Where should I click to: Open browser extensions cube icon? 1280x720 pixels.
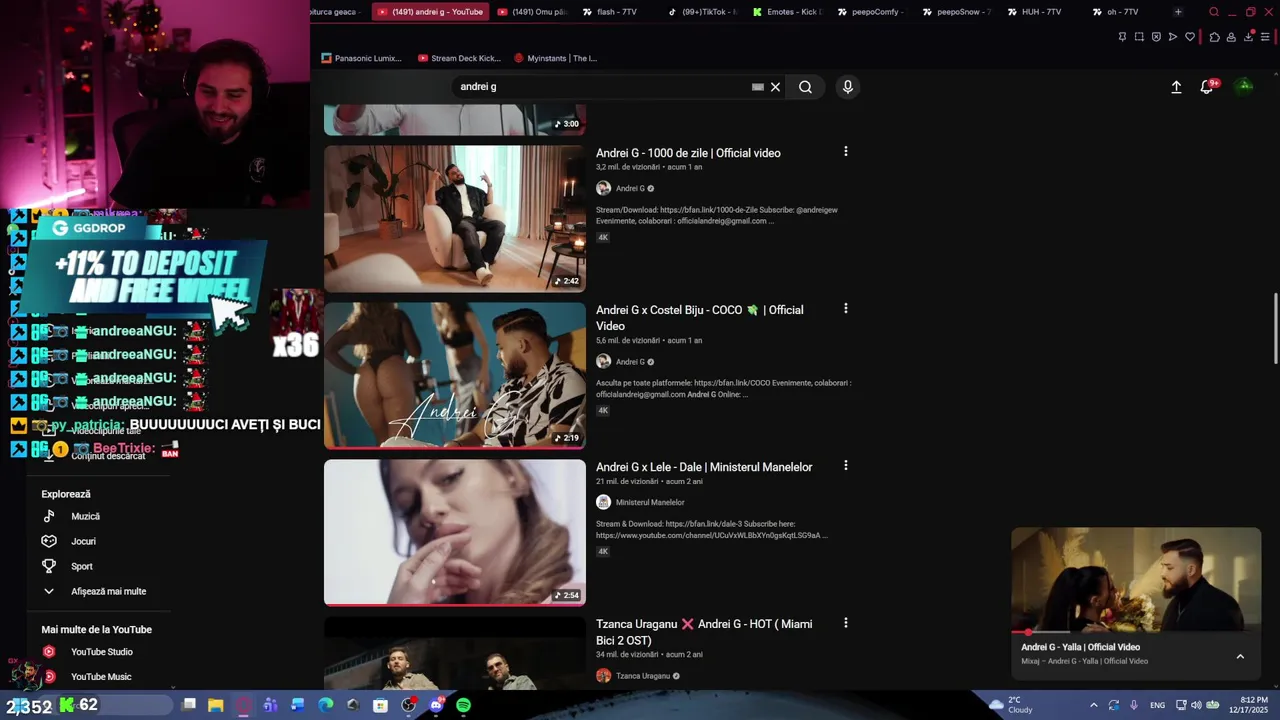(1214, 37)
